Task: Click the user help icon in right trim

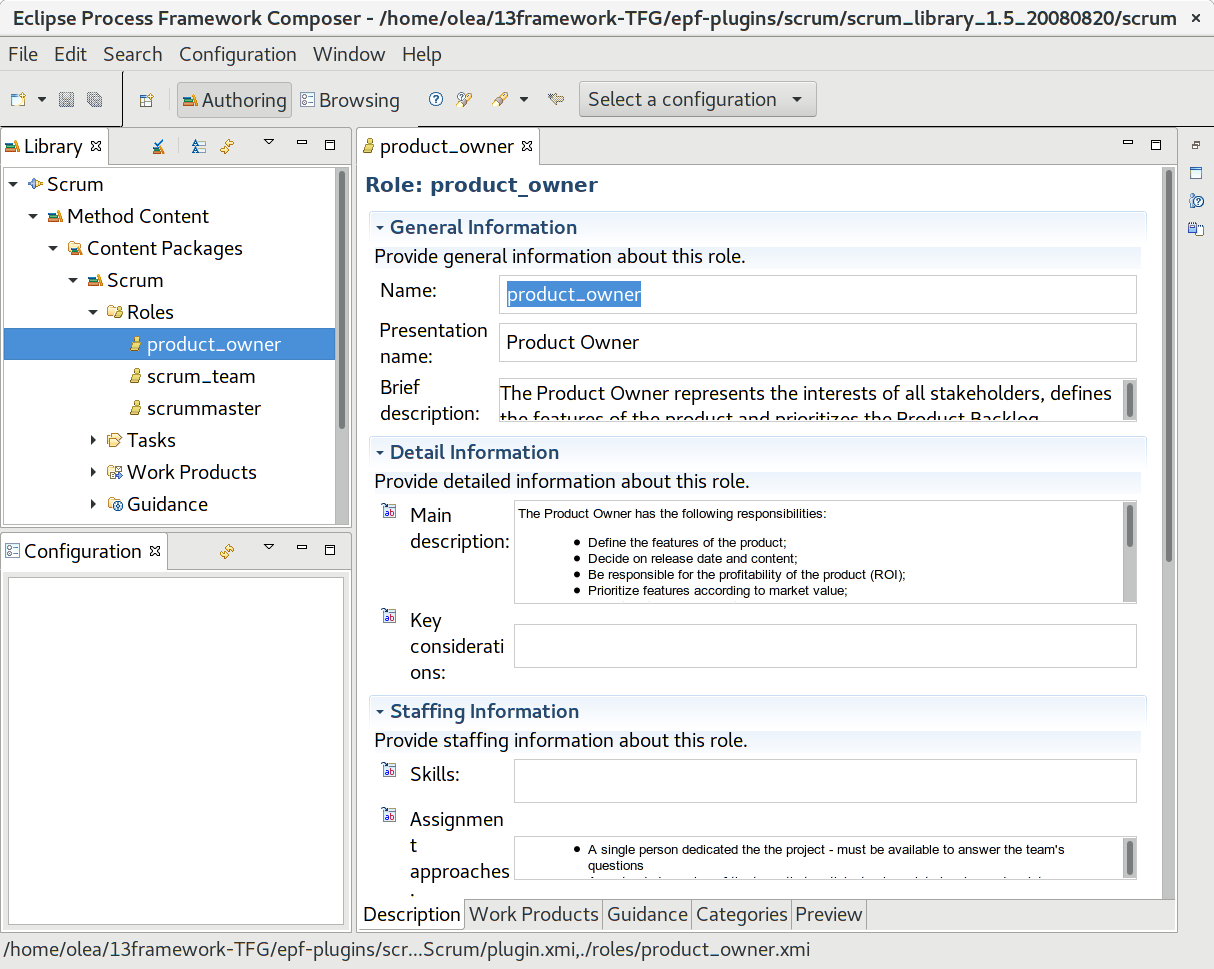Action: pyautogui.click(x=1195, y=201)
